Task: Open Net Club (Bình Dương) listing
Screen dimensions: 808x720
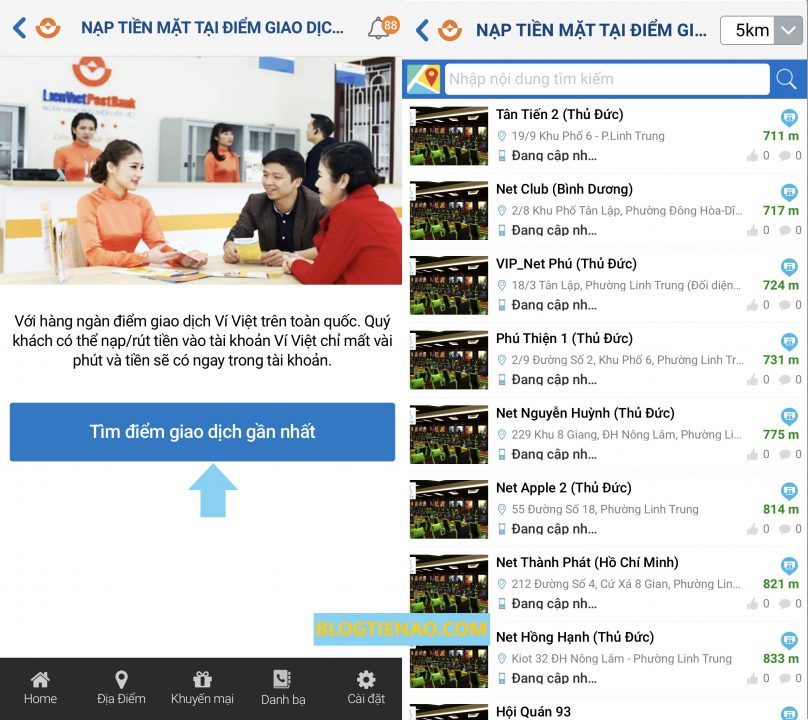Action: [605, 210]
